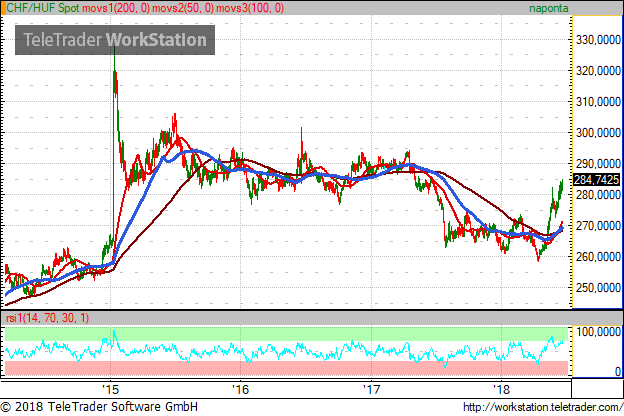Click the 270,0000 price axis label
Screen dimensions: 624x416
(x=598, y=226)
